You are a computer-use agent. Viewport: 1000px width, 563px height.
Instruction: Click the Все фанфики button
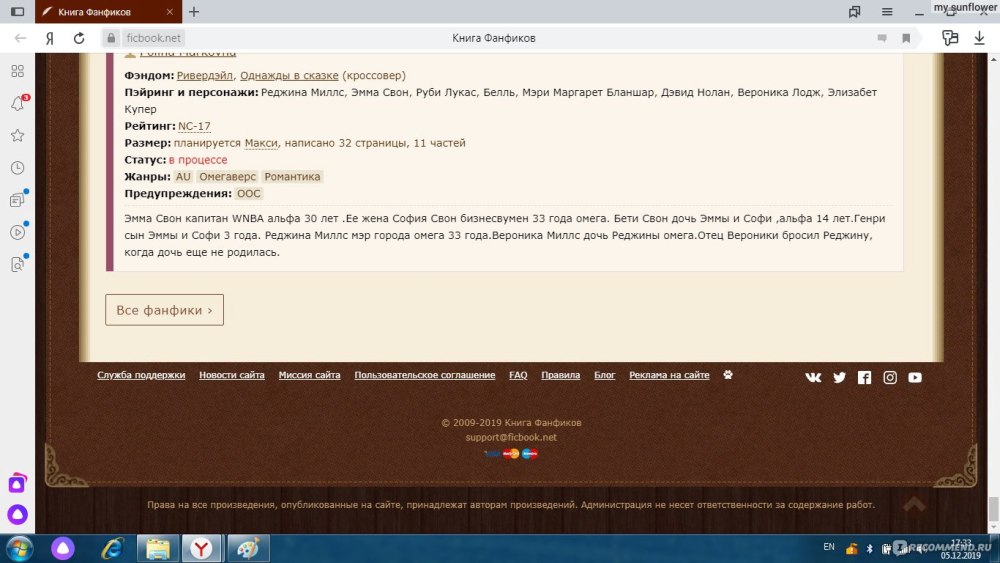click(165, 310)
